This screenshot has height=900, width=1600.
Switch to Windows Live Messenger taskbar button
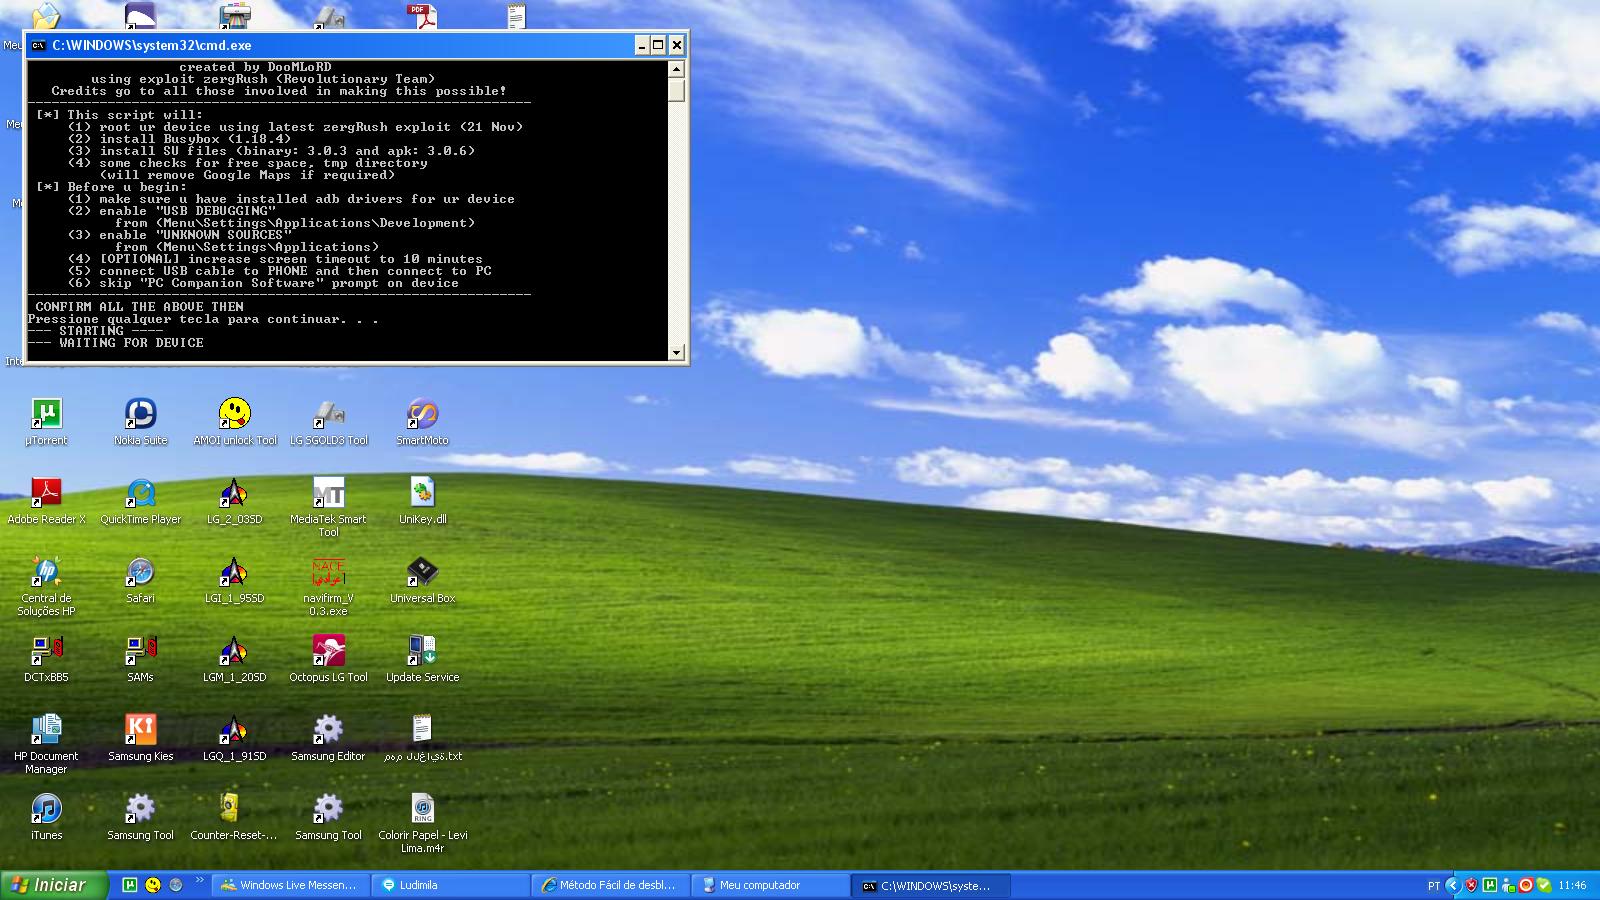coord(290,885)
